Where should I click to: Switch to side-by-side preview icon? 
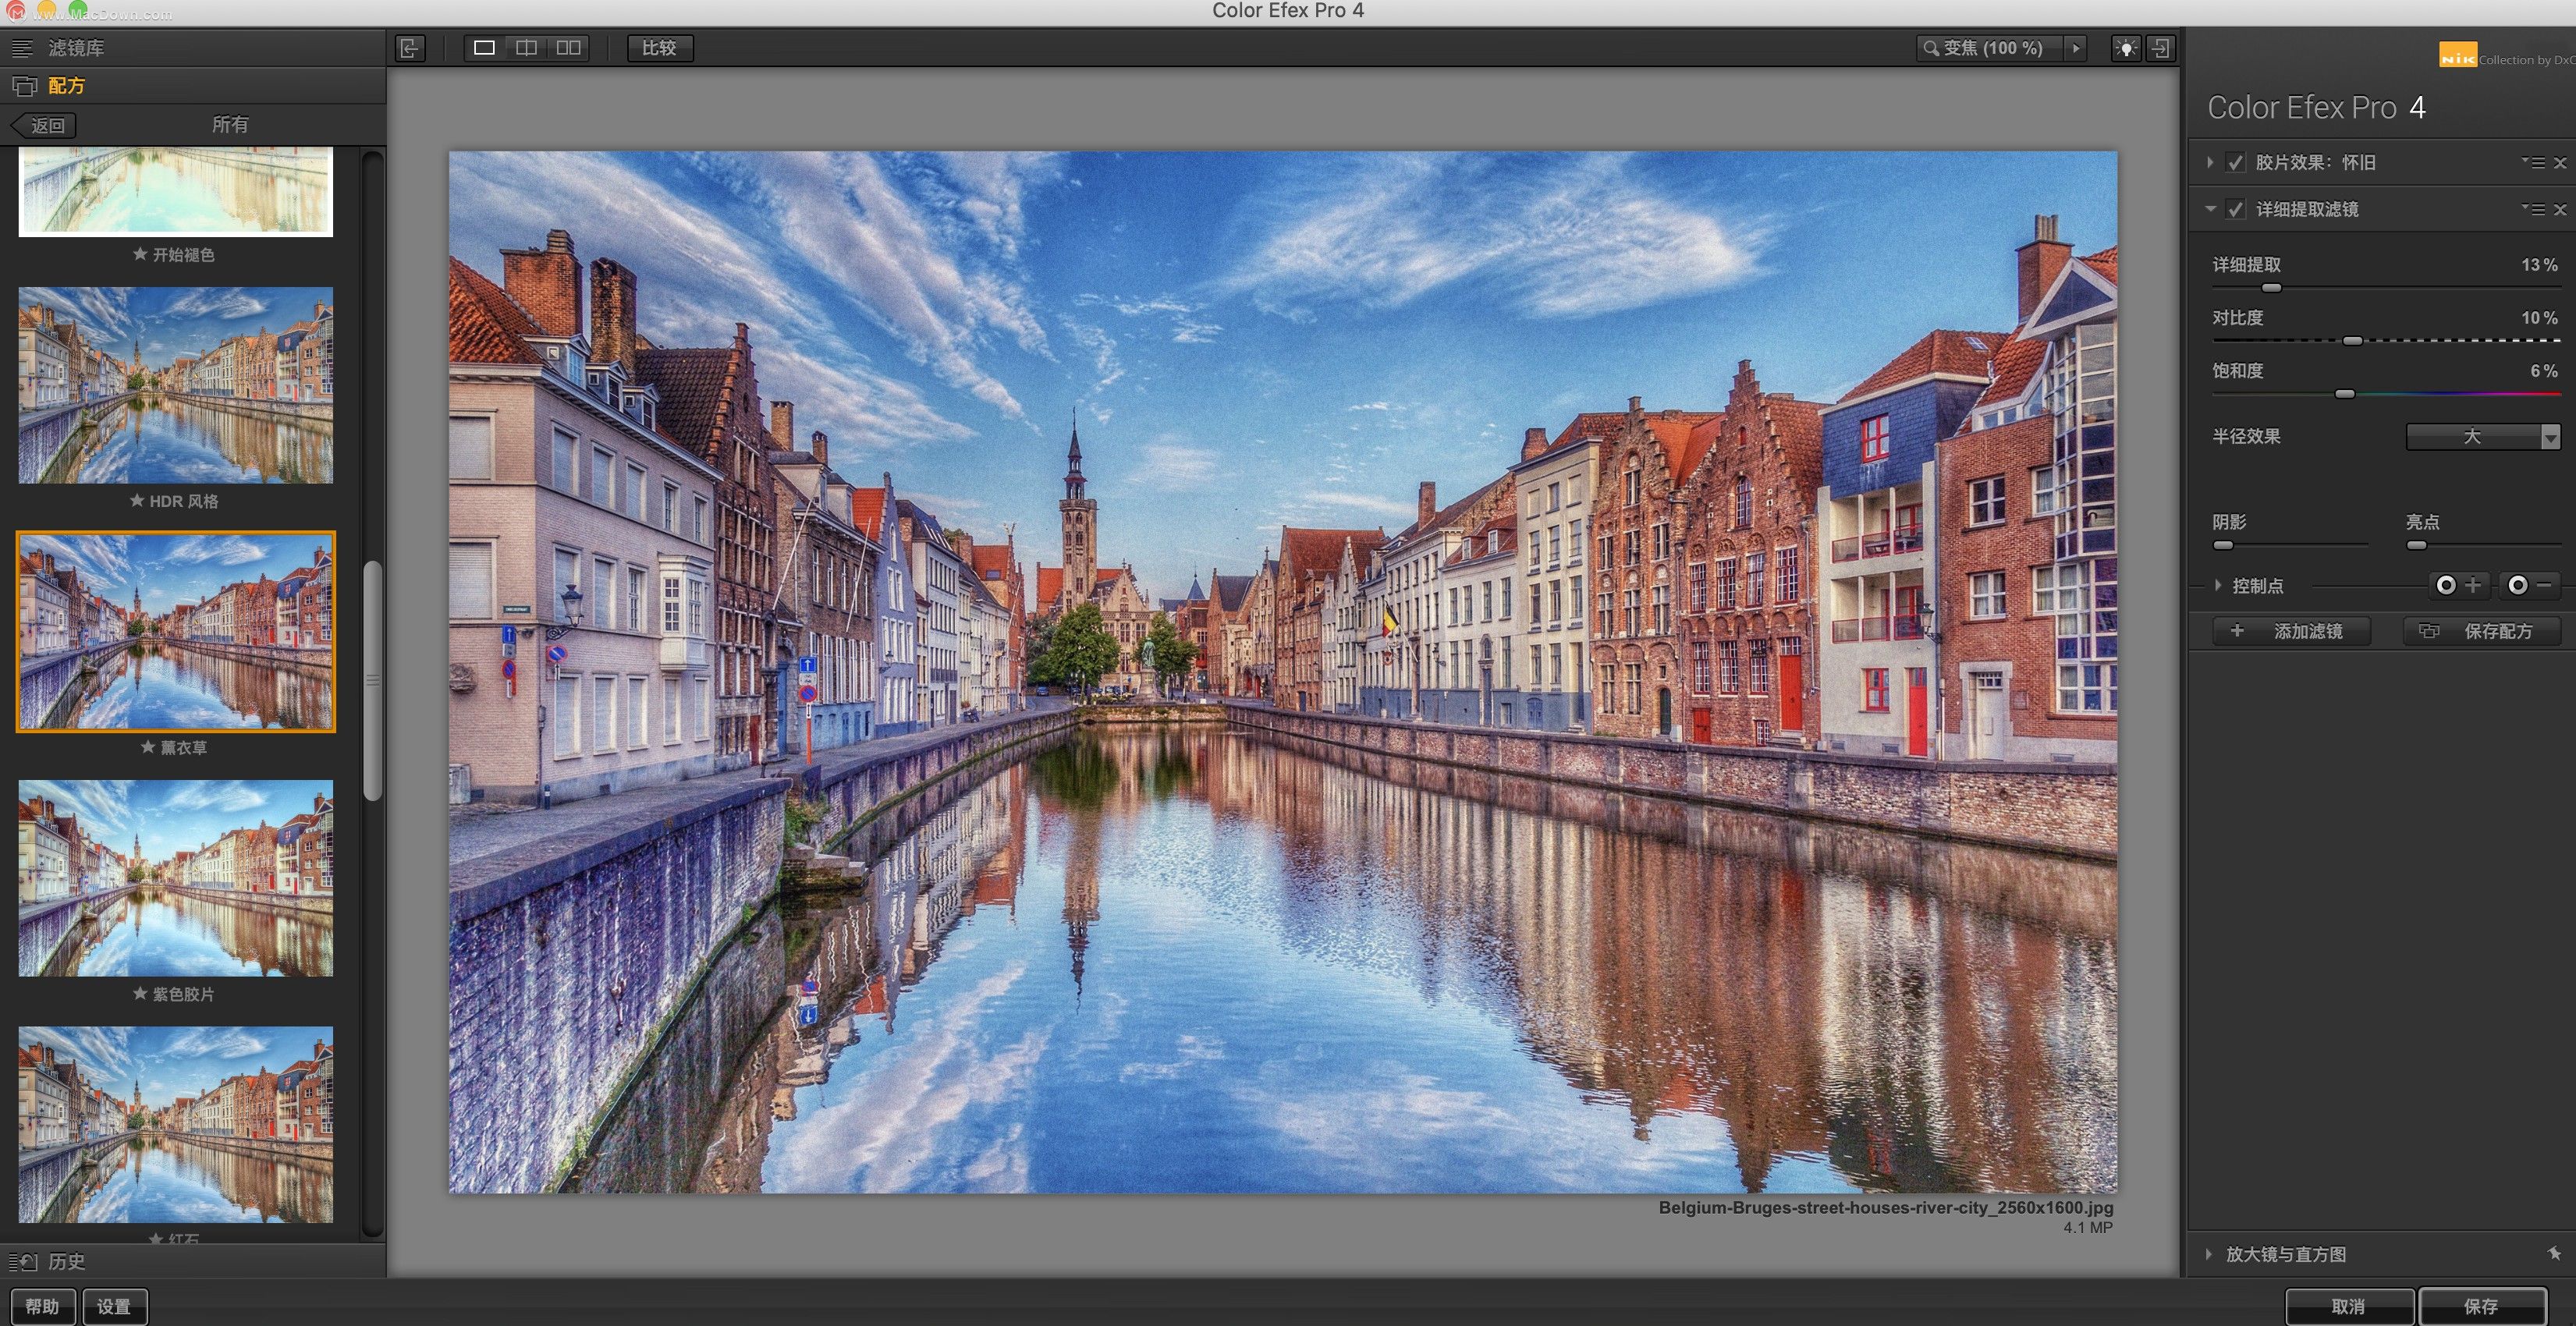tap(568, 48)
